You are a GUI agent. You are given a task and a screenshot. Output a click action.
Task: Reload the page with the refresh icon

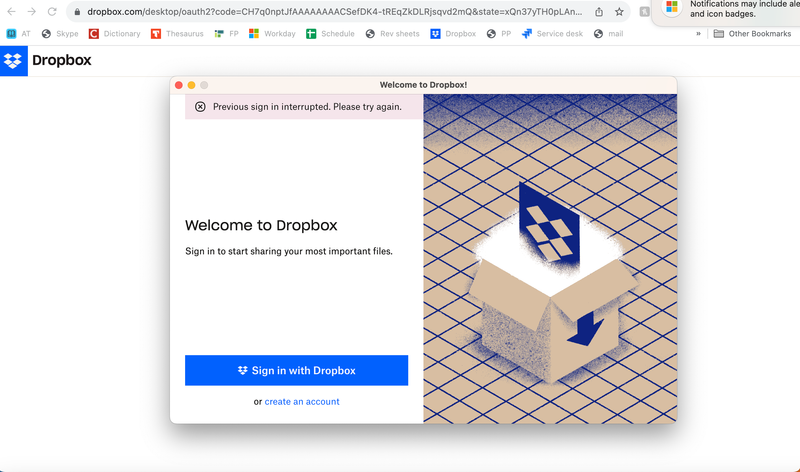tap(52, 11)
